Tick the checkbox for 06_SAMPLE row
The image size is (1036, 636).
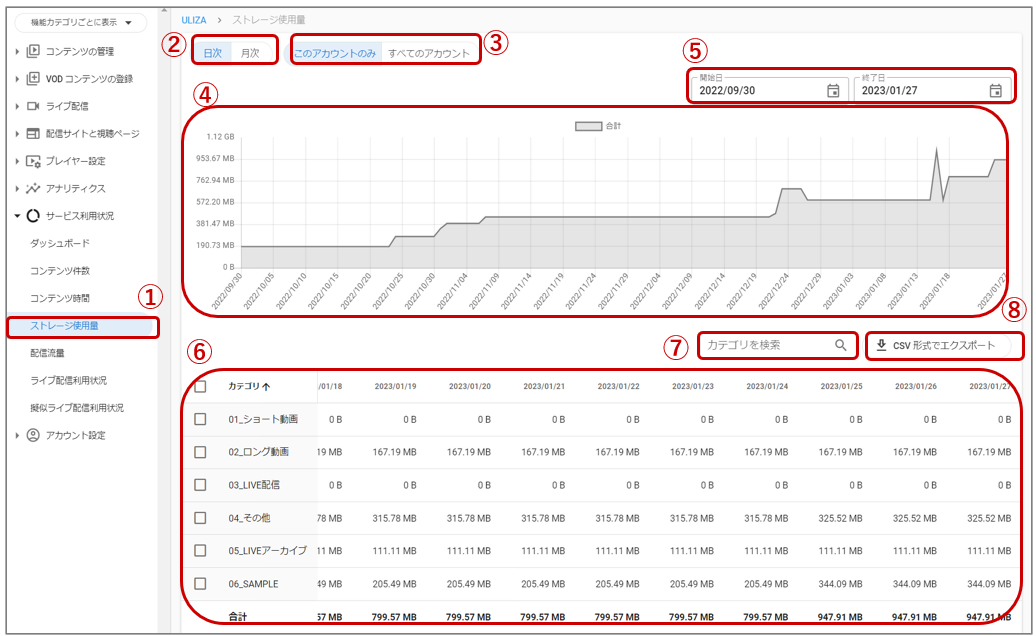[x=200, y=583]
